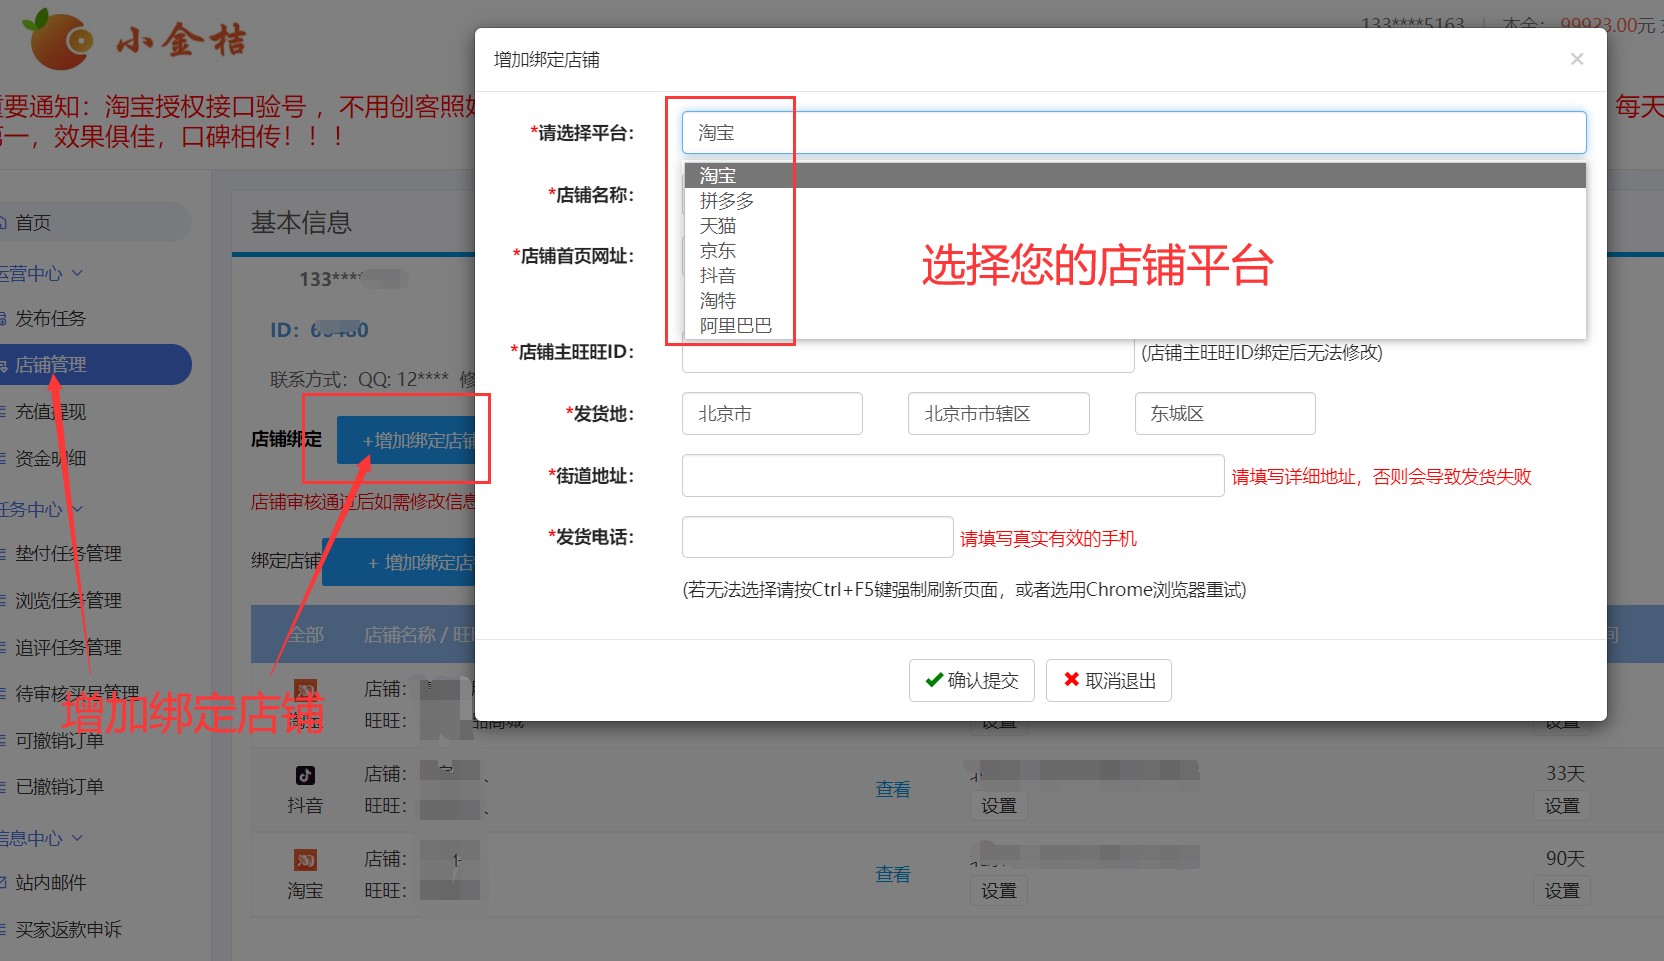
Task: Open 买家返款申诉 in the sidebar
Action: [x=68, y=929]
